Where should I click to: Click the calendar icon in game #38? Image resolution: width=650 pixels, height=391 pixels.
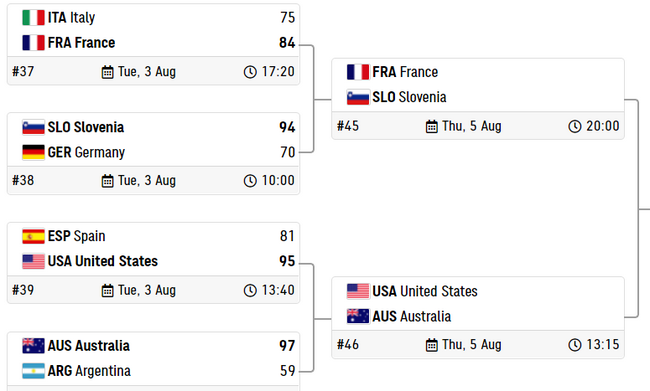tap(107, 181)
